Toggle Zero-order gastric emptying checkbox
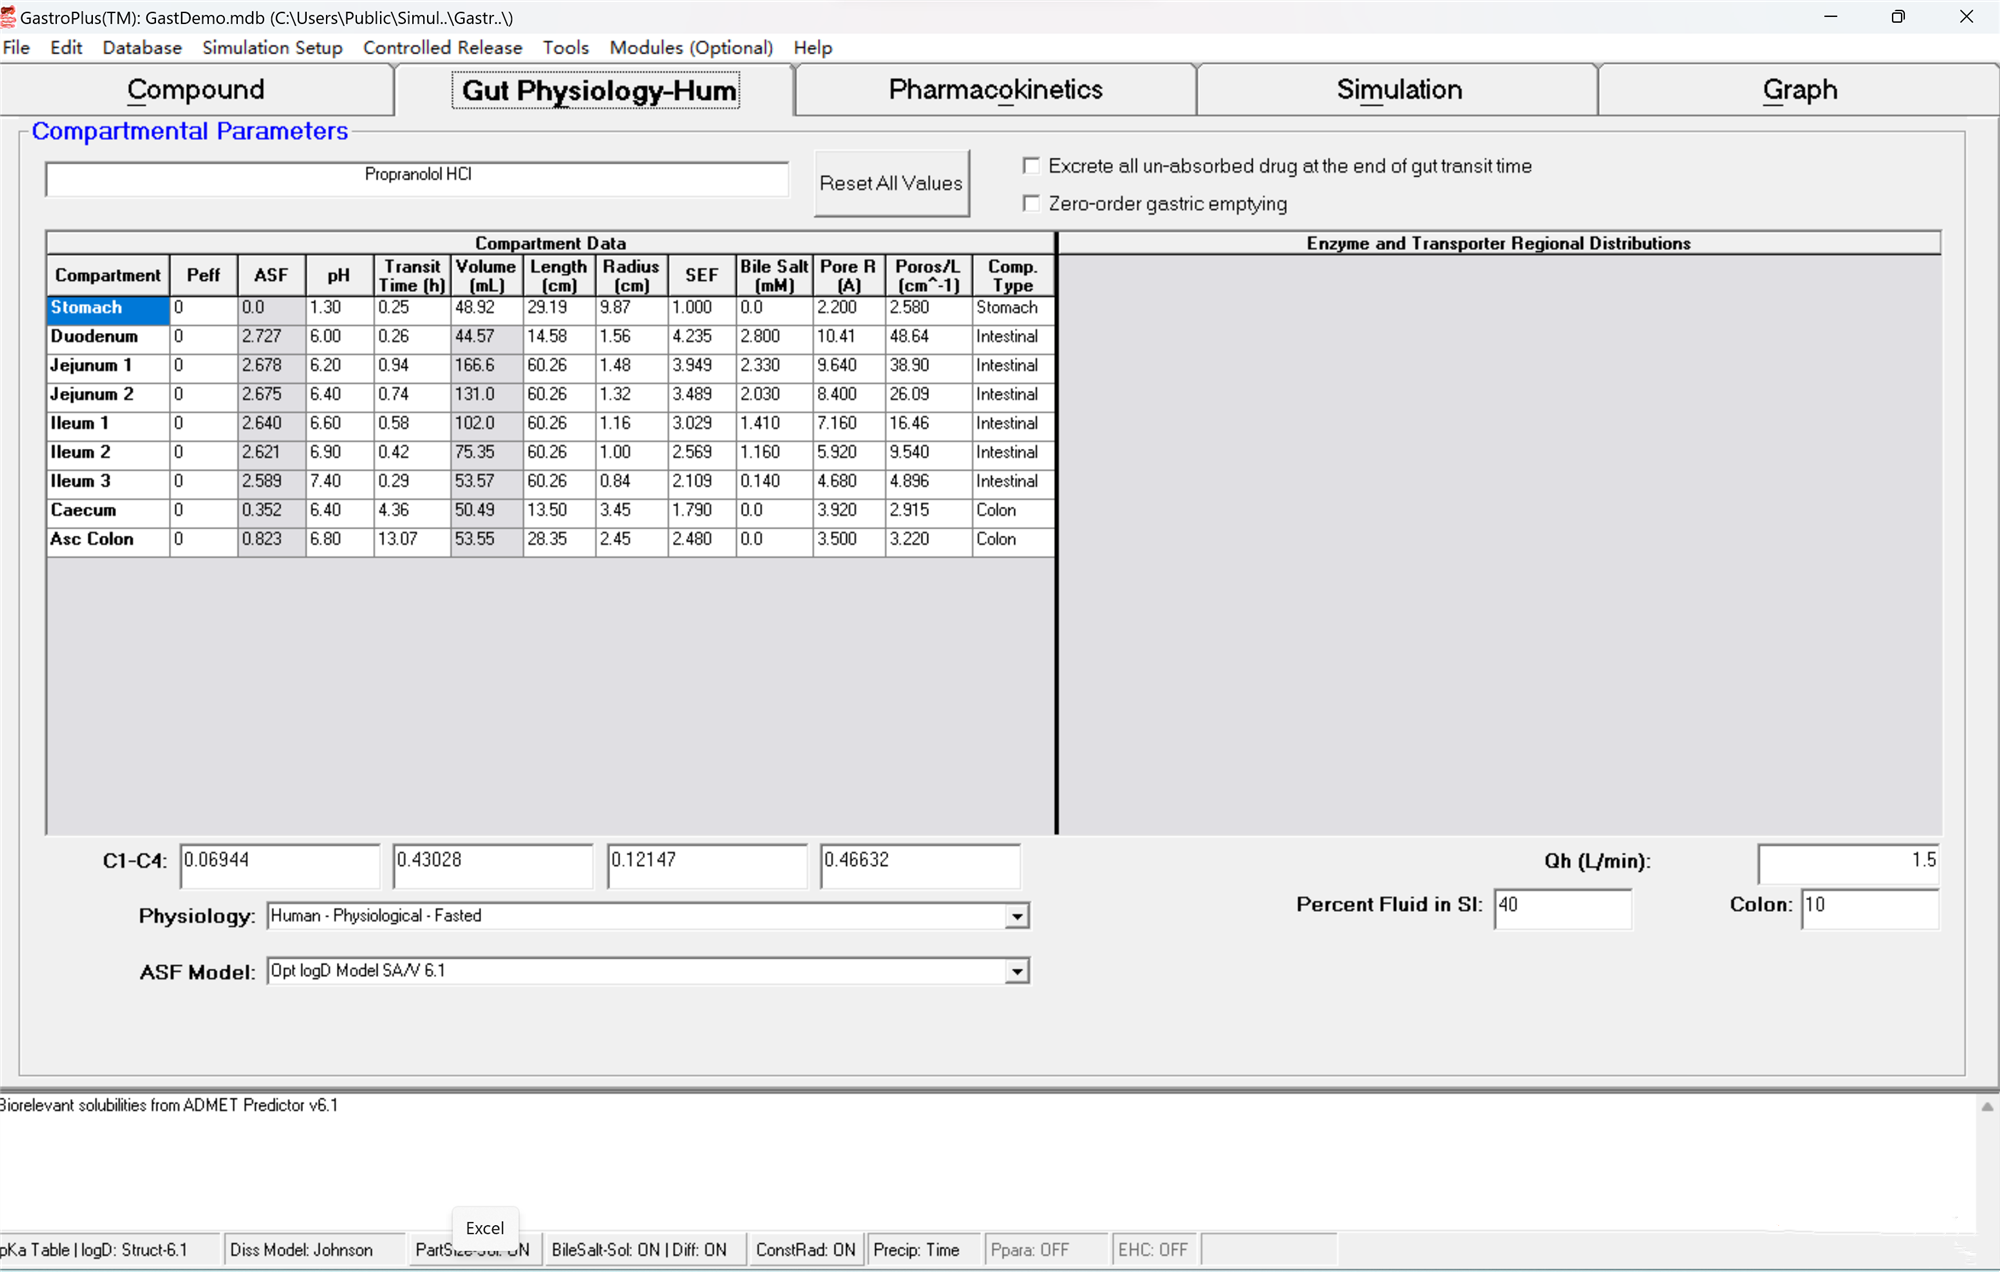Screen dimensions: 2000x1272 pyautogui.click(x=1031, y=204)
